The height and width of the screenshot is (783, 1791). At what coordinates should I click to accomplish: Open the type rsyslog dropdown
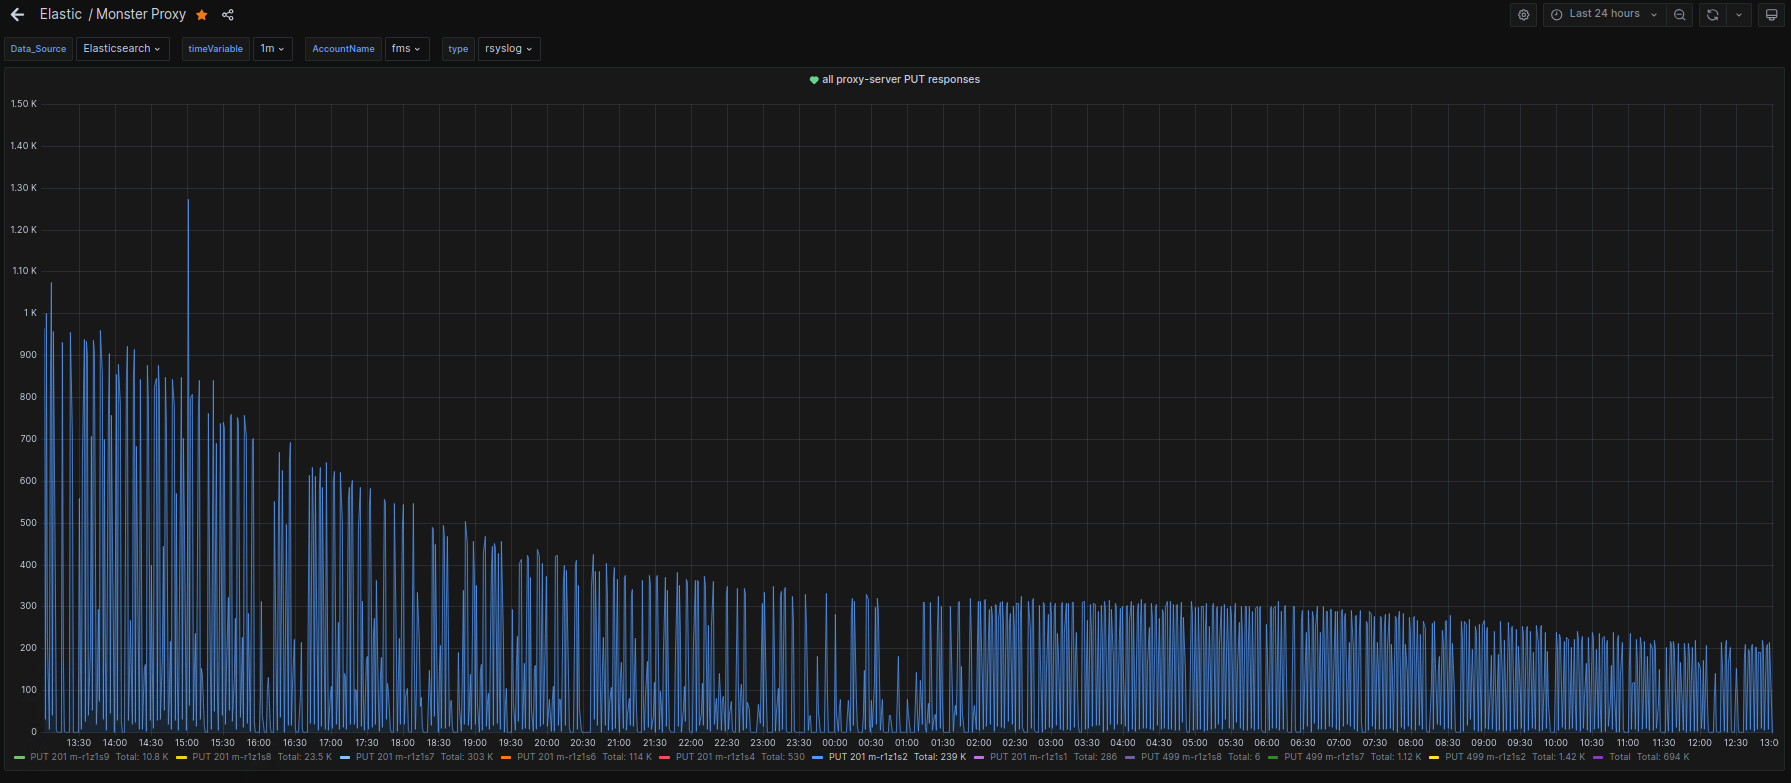pos(508,49)
